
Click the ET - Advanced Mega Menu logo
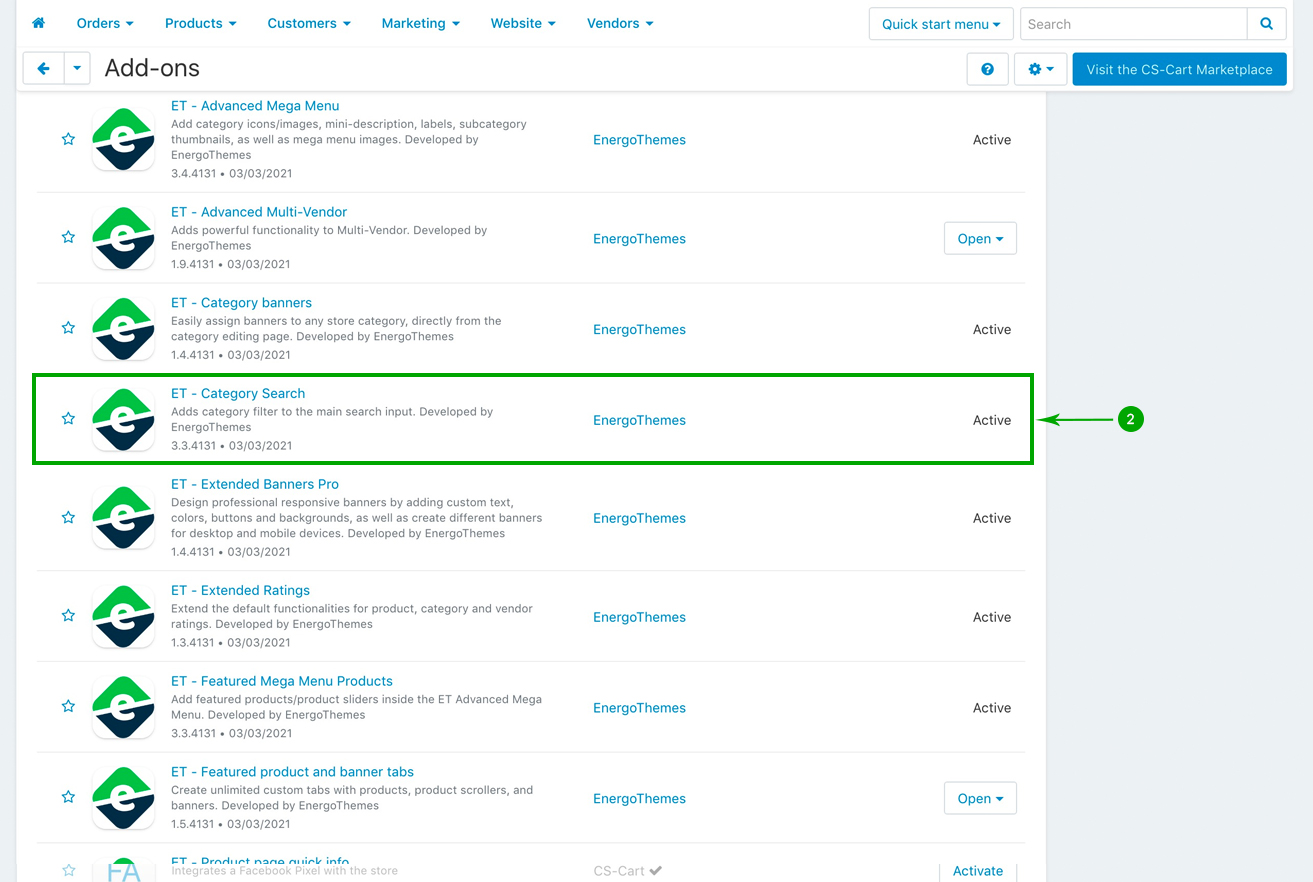[123, 139]
